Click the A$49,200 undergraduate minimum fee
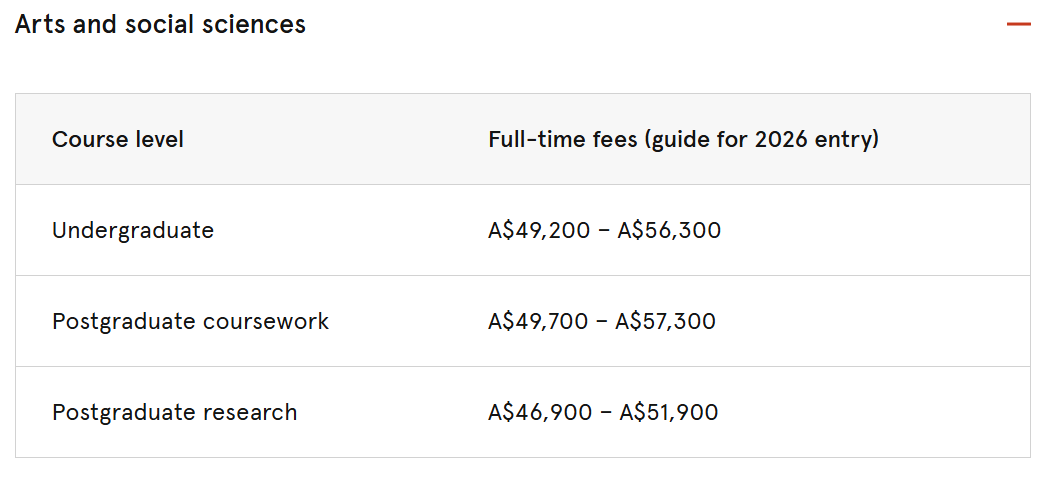Viewport: 1044px width, 477px height. pos(540,230)
